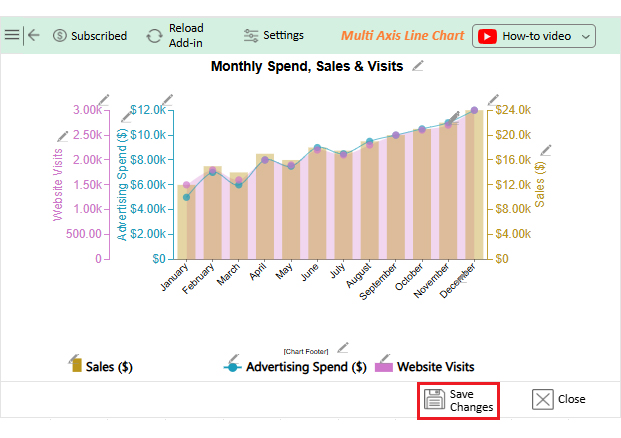The height and width of the screenshot is (438, 621).
Task: Click pencil icon above Advertising Spend axis
Action: pos(167,98)
